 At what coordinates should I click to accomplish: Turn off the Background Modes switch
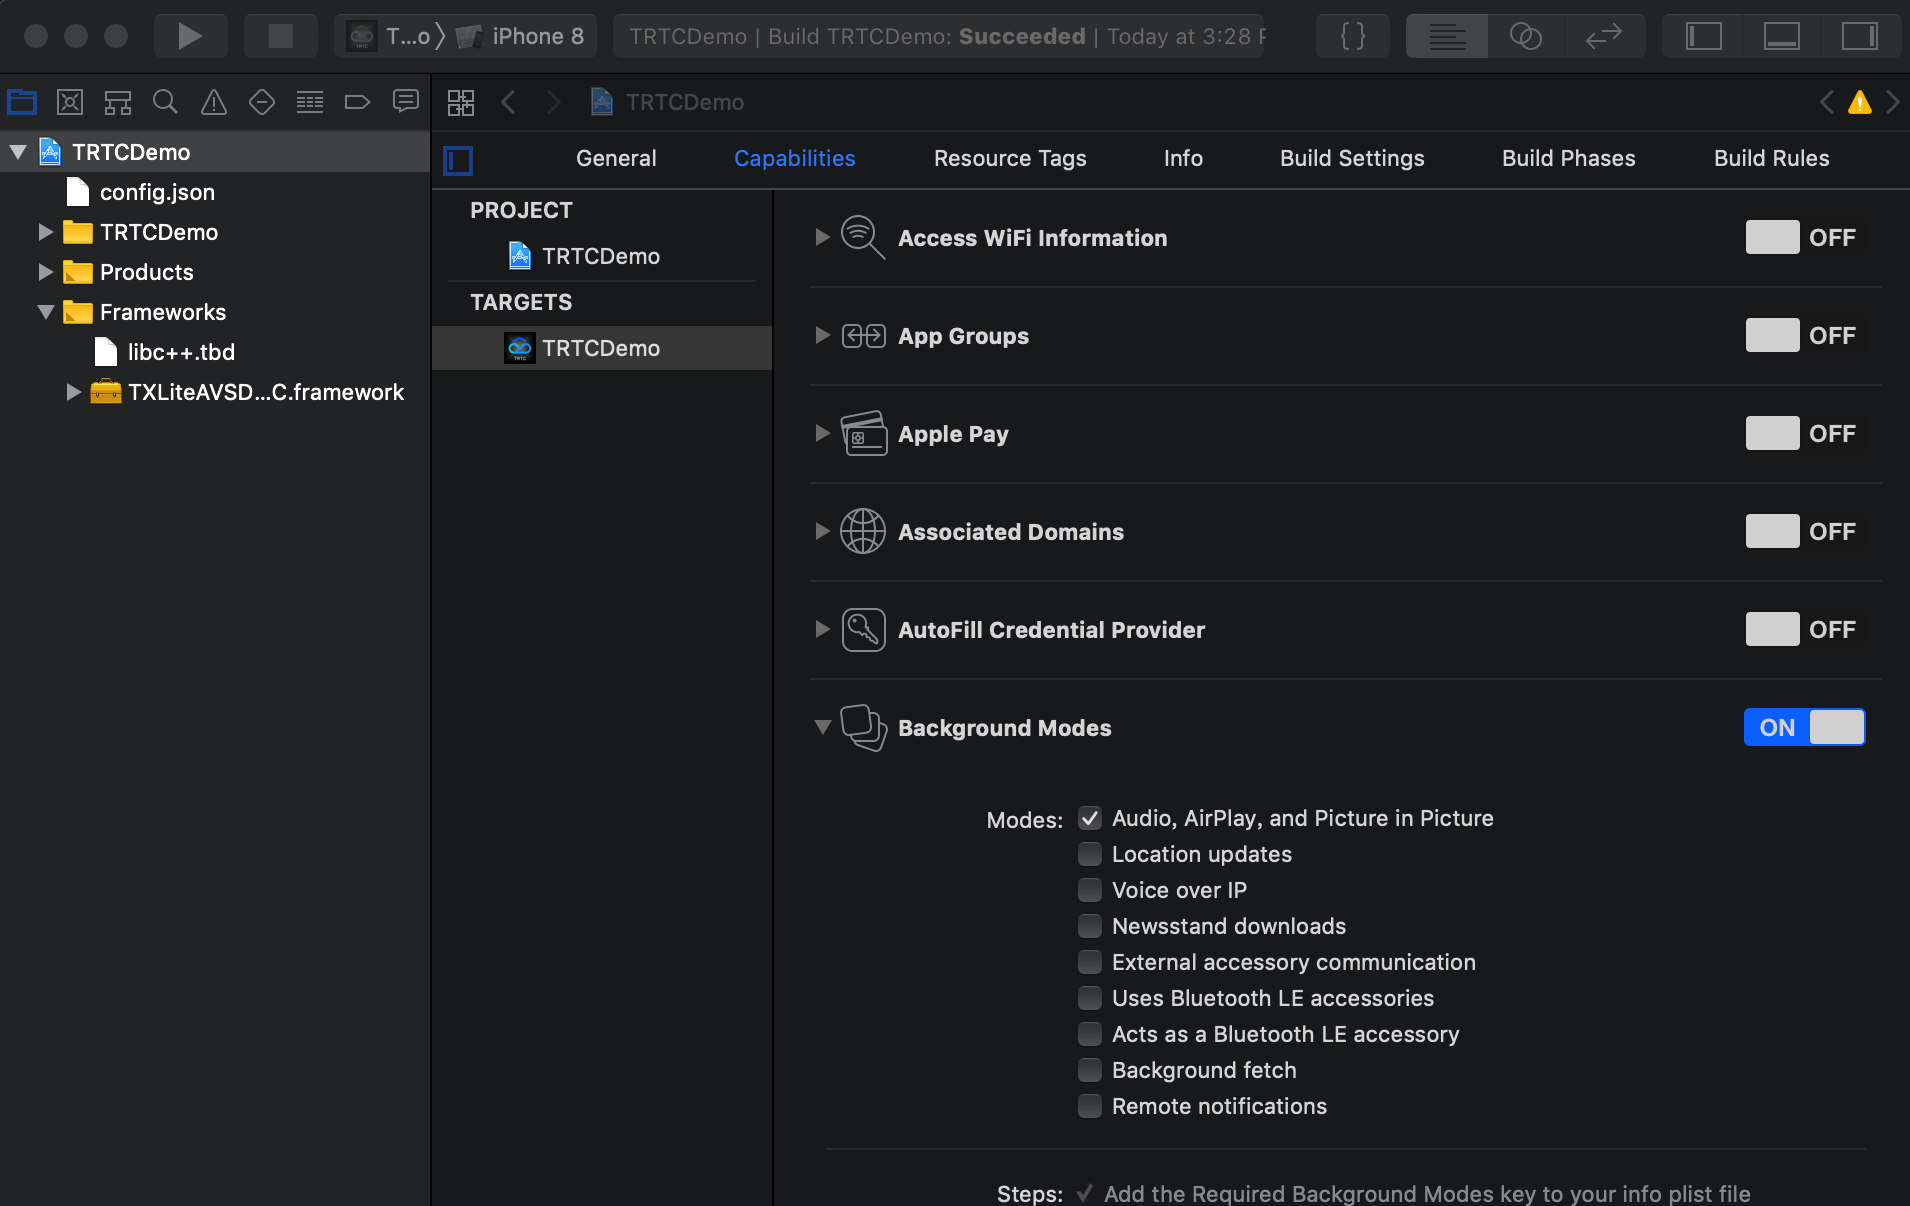(1804, 727)
